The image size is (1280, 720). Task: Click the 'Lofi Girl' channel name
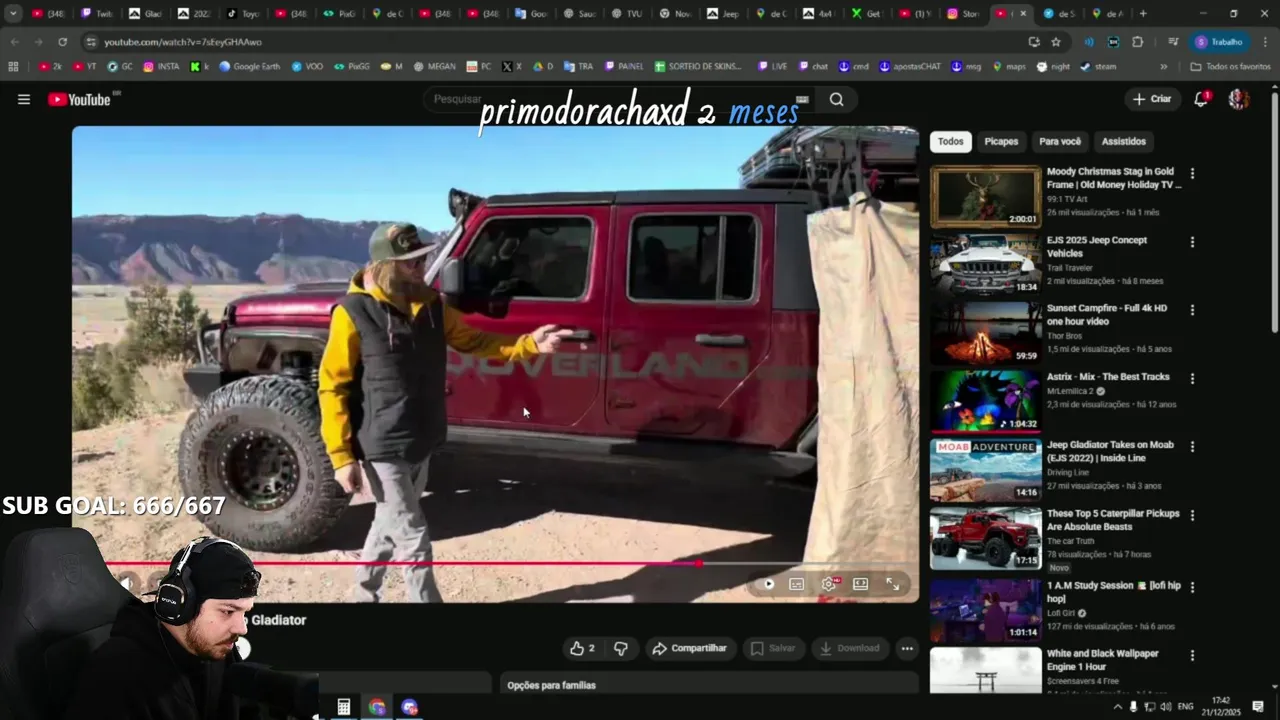coord(1062,613)
